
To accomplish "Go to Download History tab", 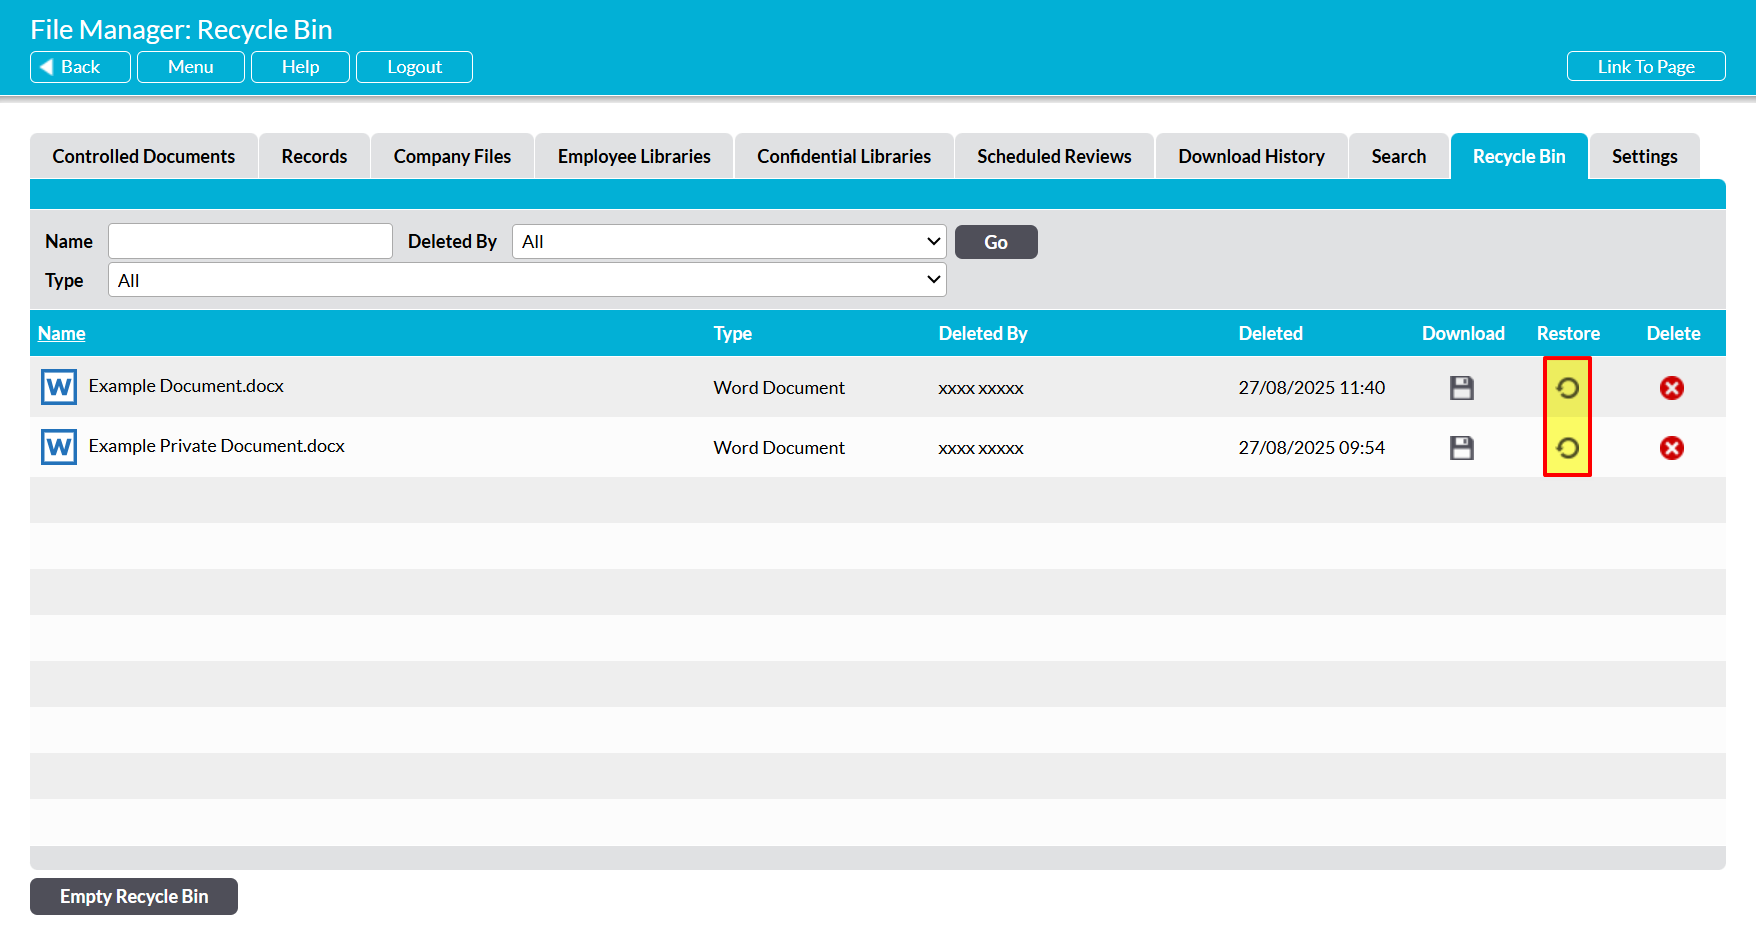I will point(1251,157).
